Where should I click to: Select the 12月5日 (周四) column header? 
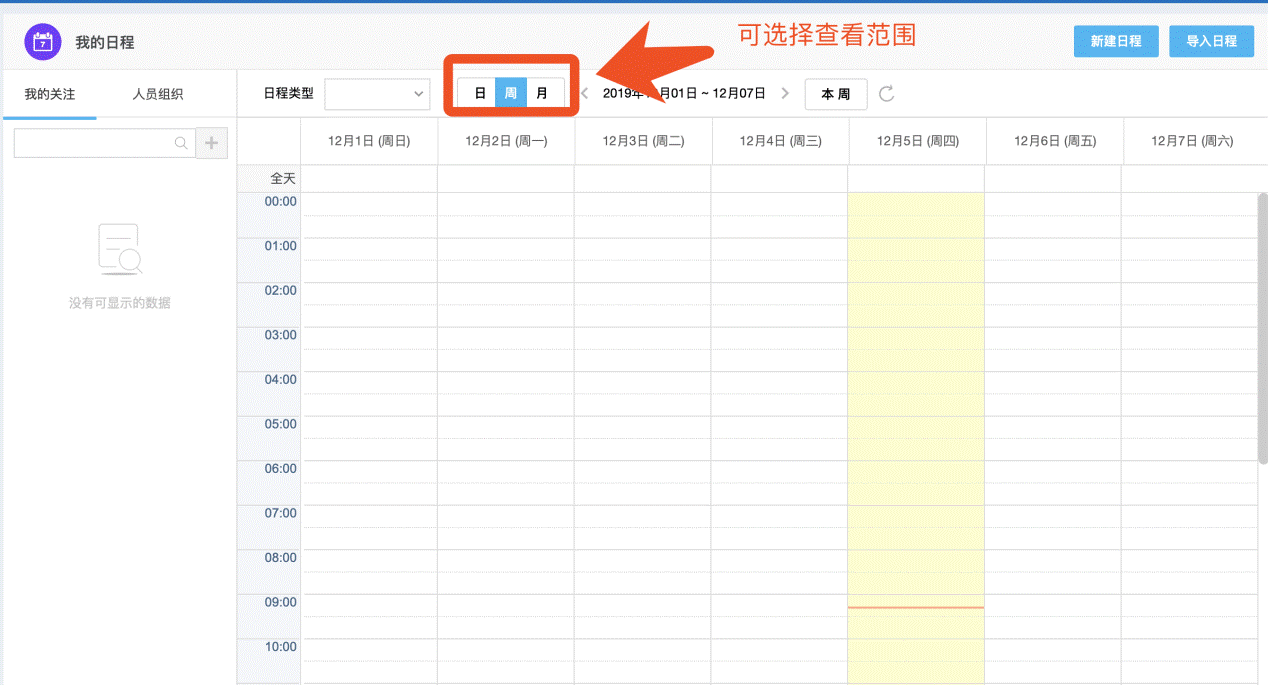[917, 141]
